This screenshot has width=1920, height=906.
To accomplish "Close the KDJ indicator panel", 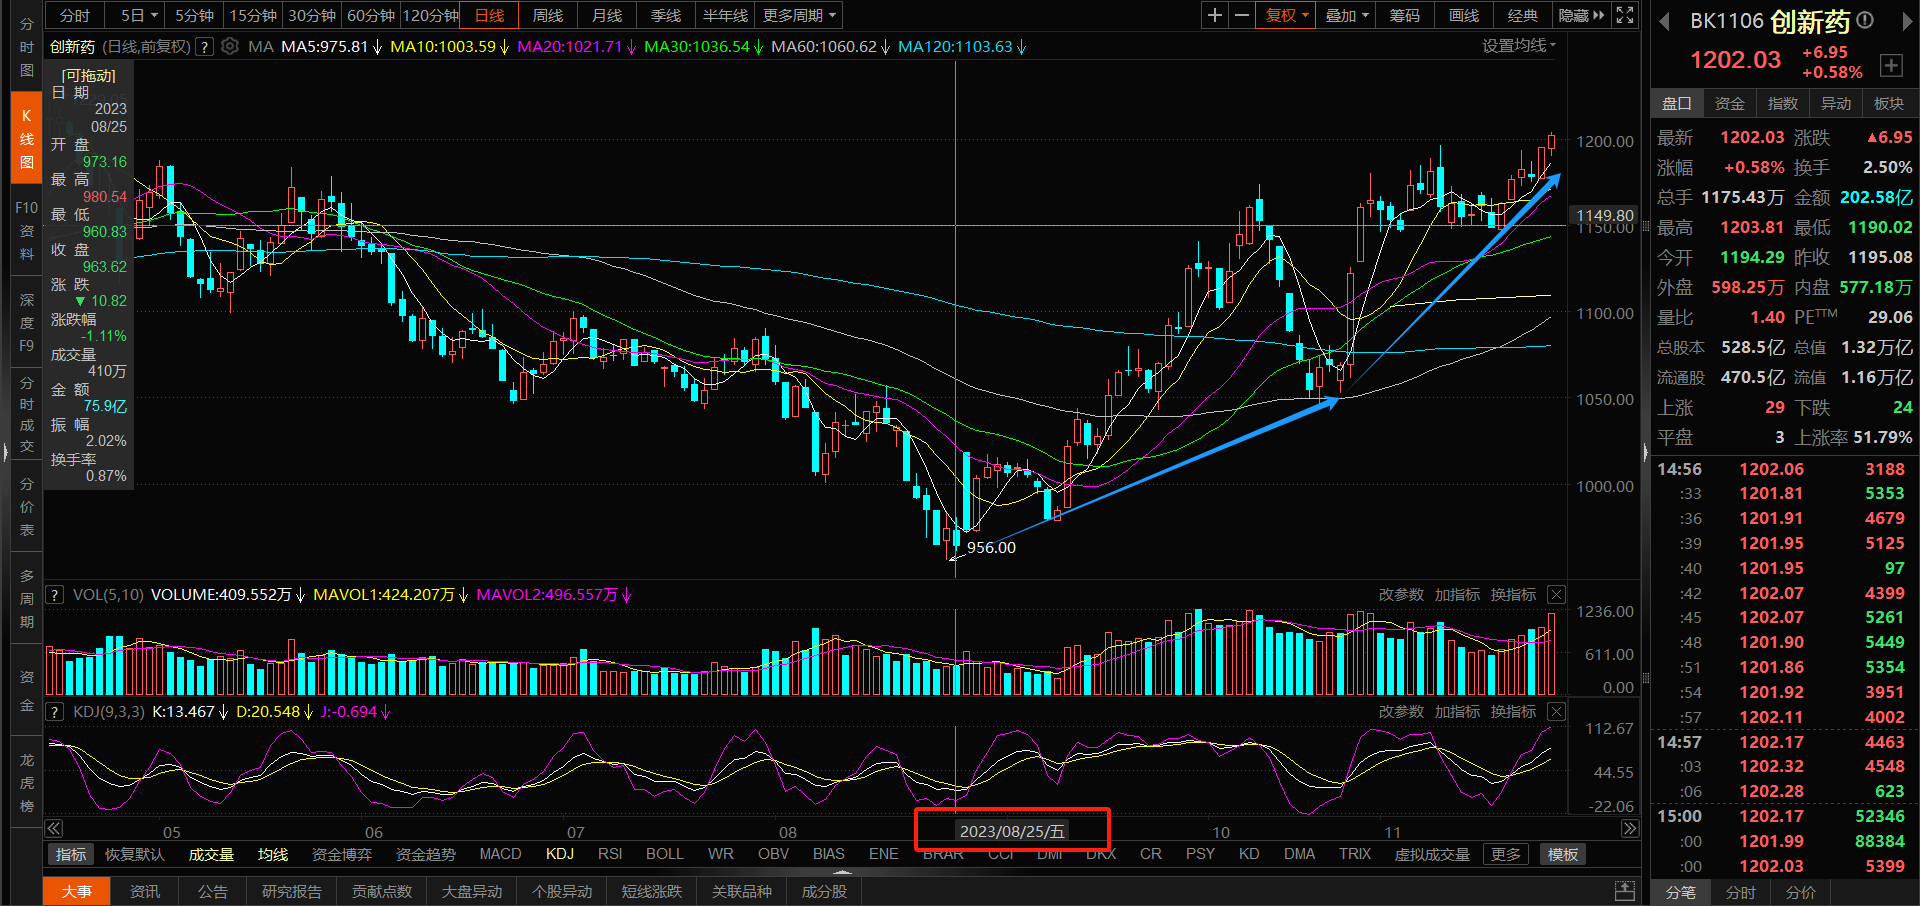I will 1556,711.
